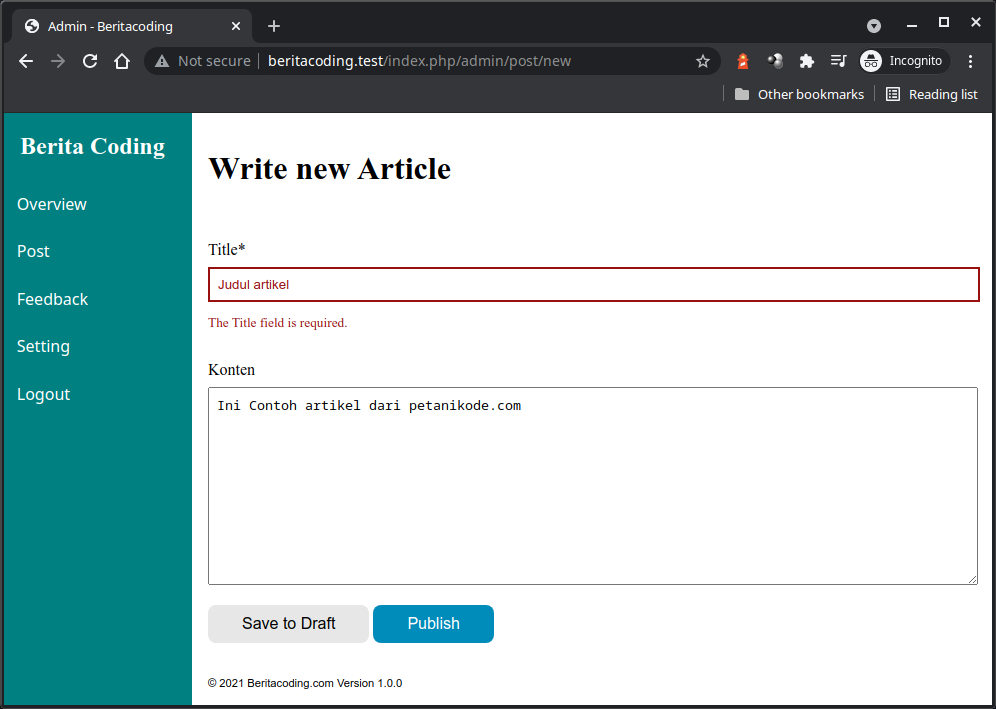Open the Extensions puzzle icon
This screenshot has height=709, width=996.
point(807,61)
